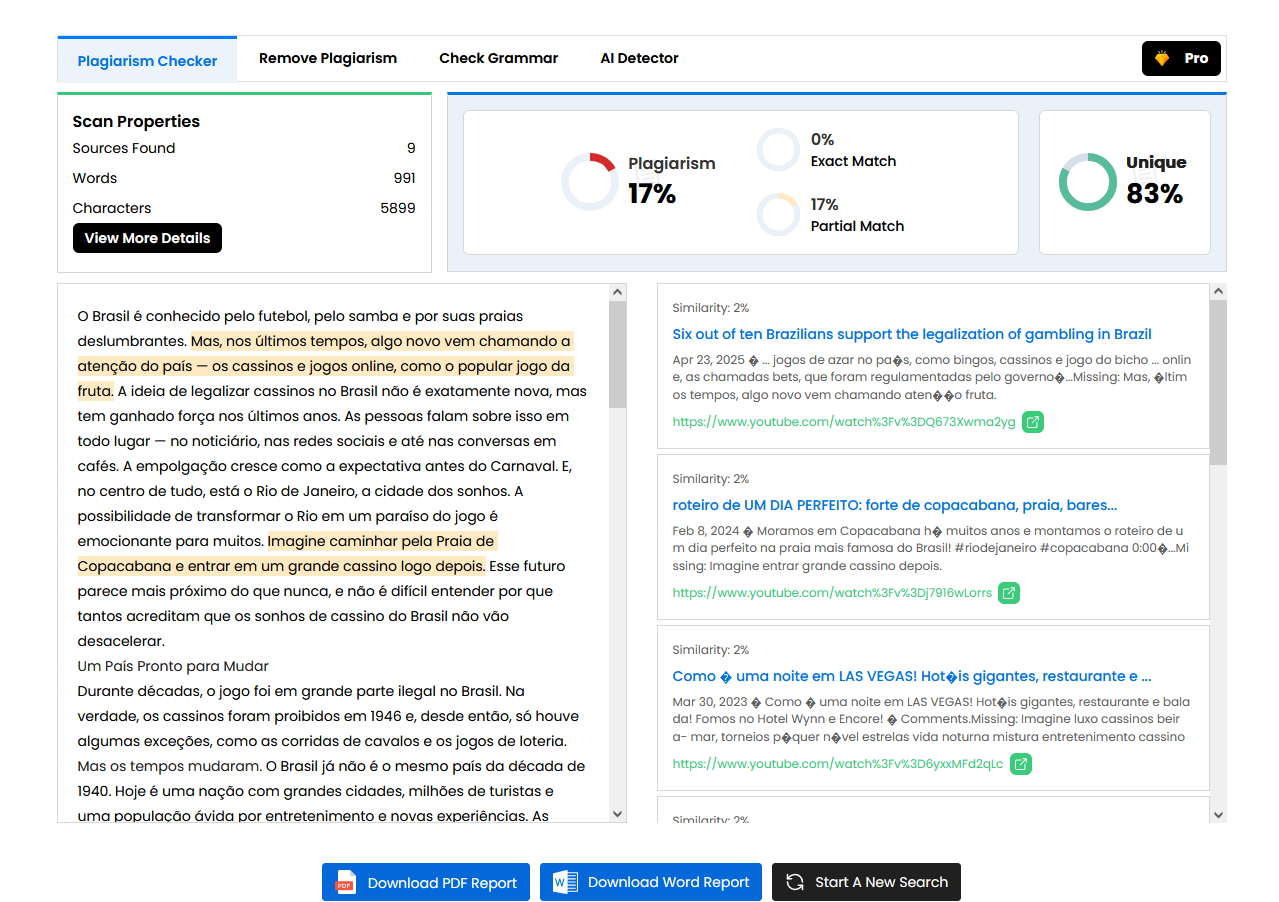Screen dimensions: 1279x902
Task: Open youtube URL ending Dj7916wLorrs
Action: (832, 593)
